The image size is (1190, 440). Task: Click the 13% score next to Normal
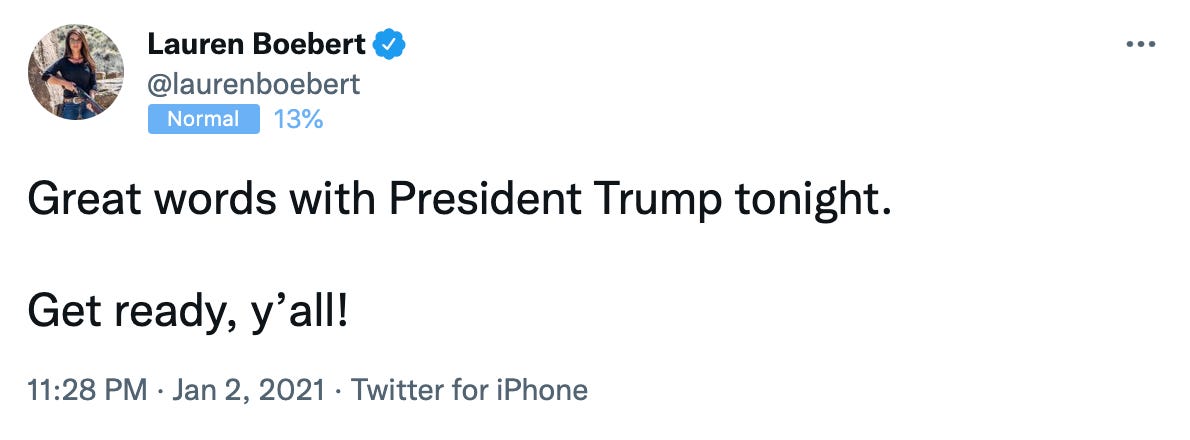tap(298, 119)
